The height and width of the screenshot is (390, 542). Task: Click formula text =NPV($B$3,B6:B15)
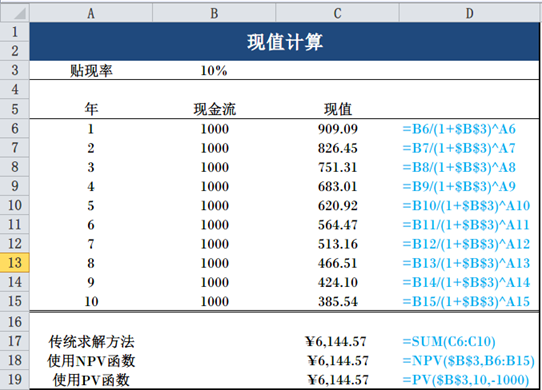tap(469, 361)
